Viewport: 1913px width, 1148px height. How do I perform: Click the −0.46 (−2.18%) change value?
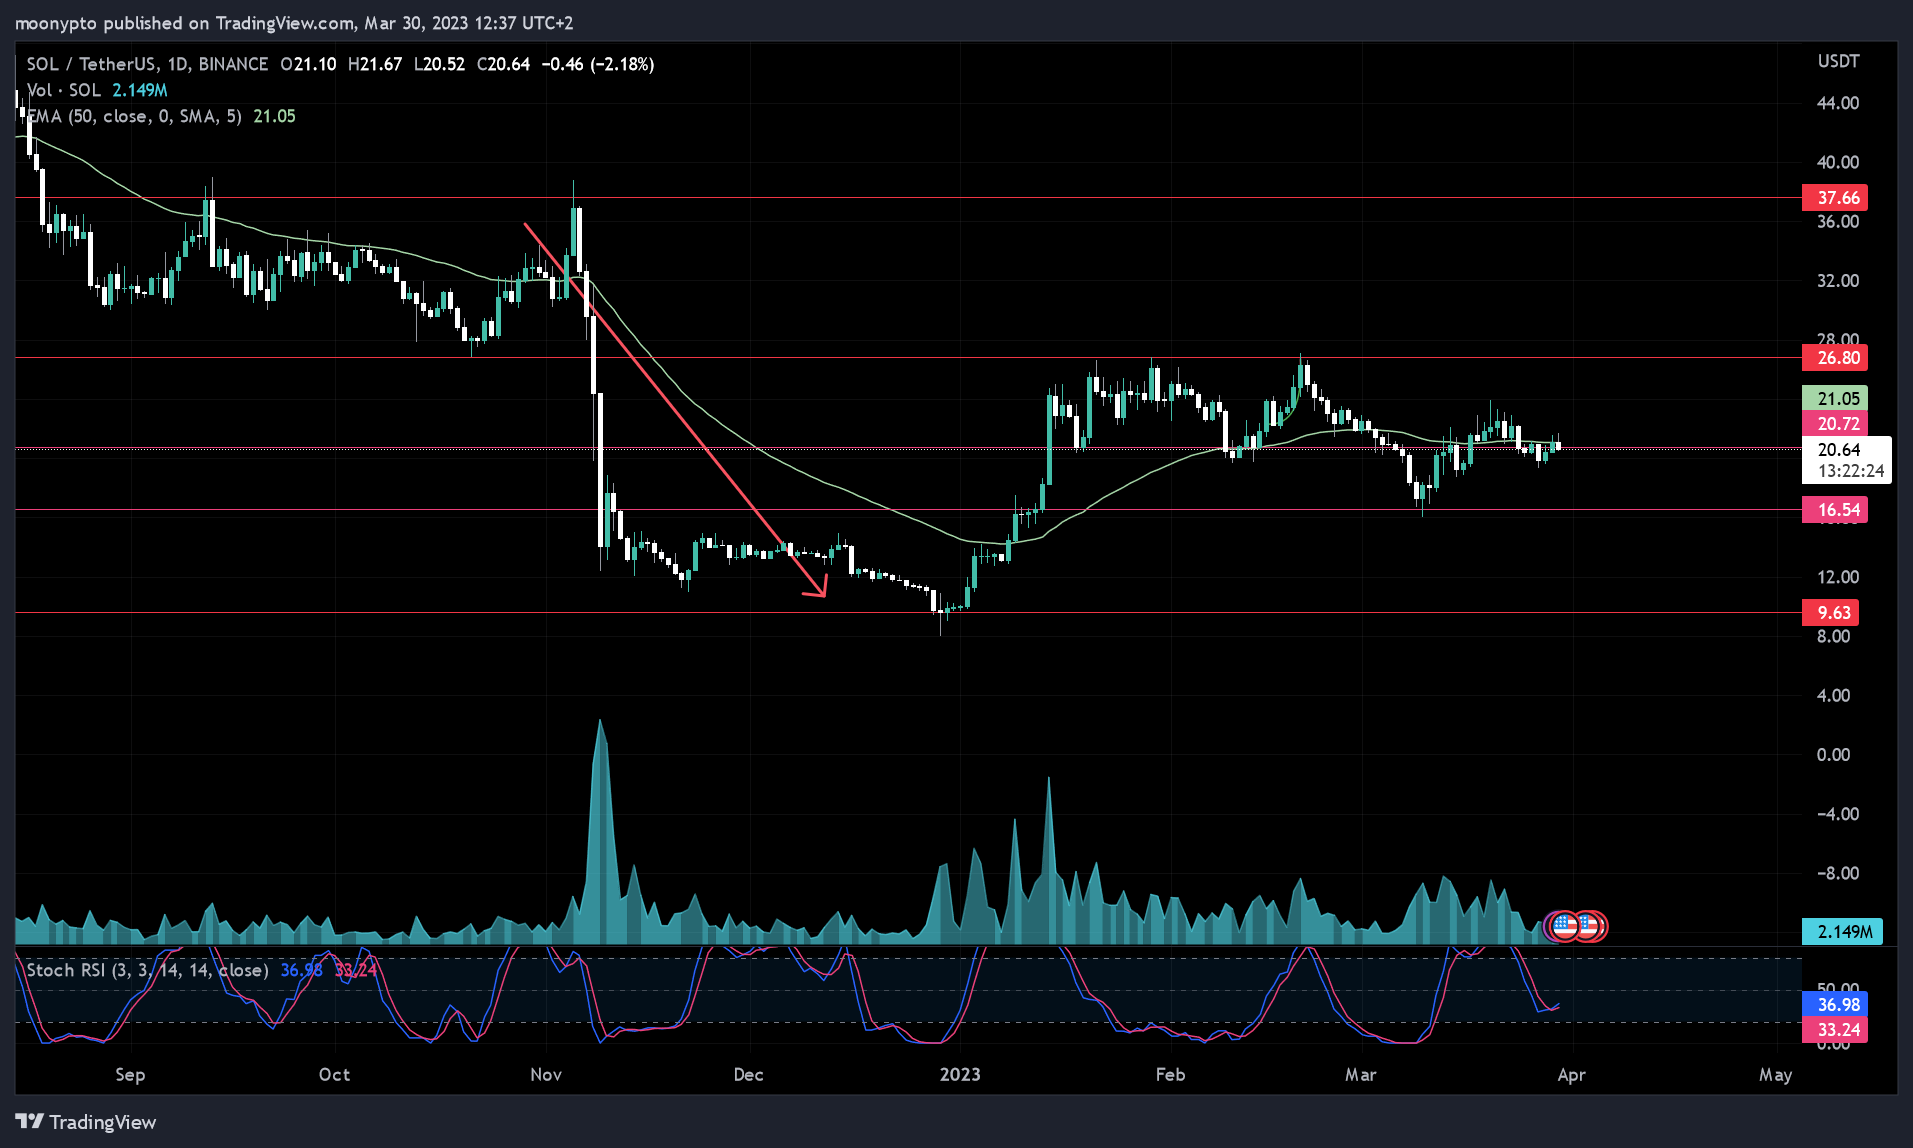click(x=598, y=64)
